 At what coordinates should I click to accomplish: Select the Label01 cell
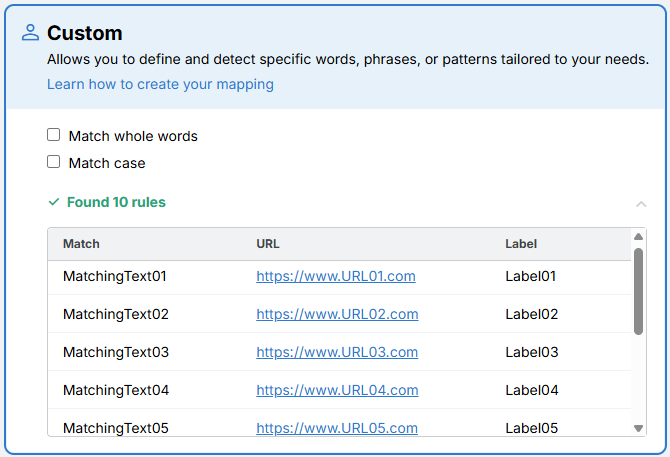click(x=530, y=276)
